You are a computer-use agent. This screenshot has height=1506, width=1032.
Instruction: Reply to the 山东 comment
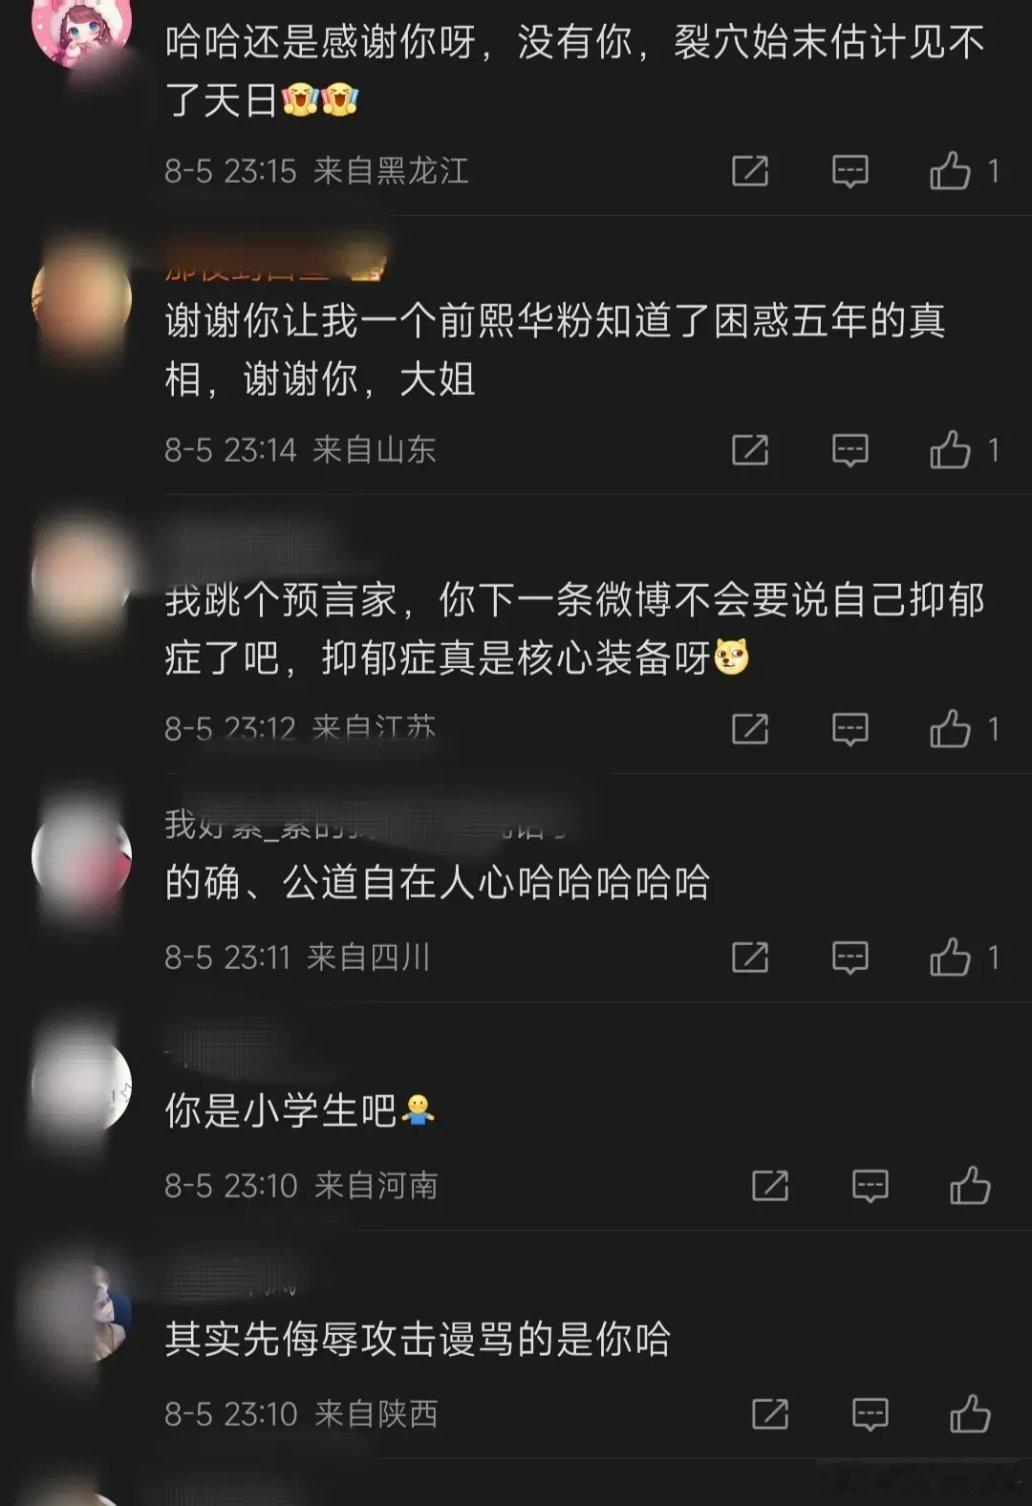coord(850,450)
